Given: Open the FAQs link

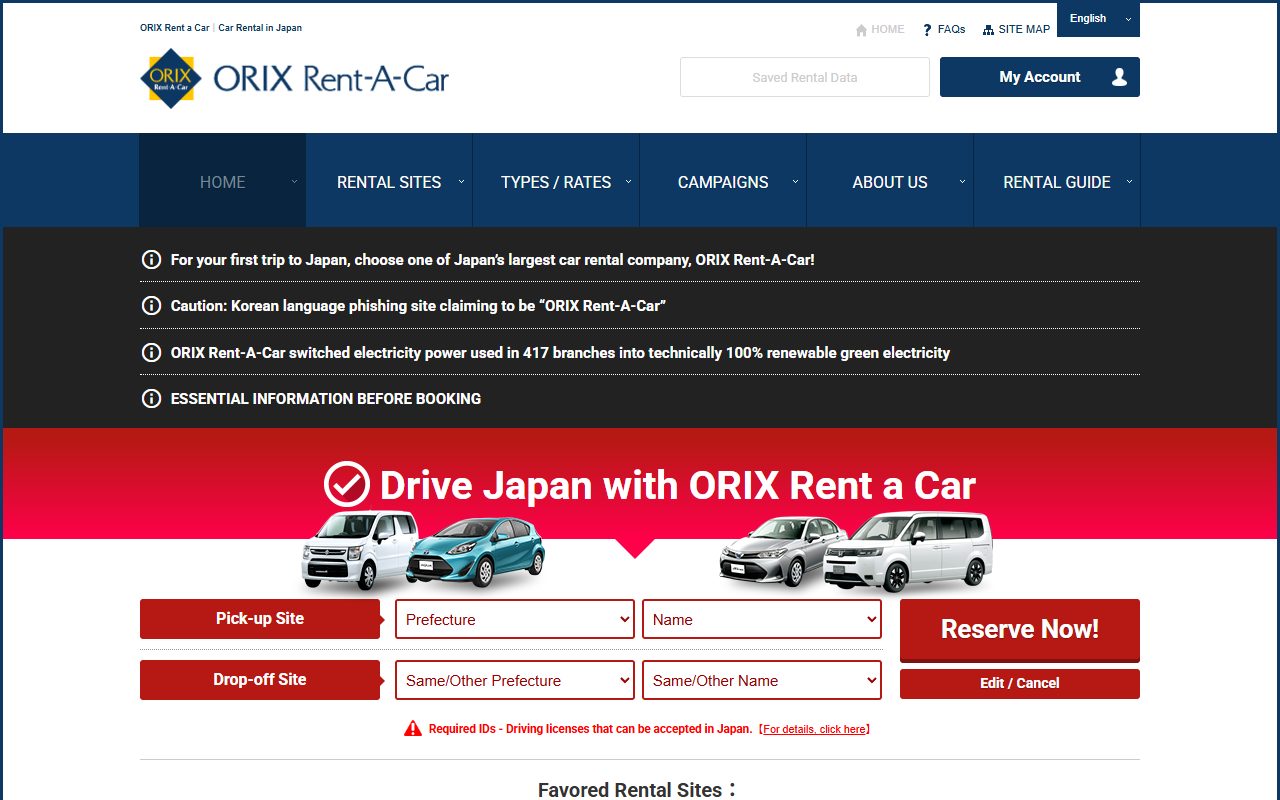Looking at the screenshot, I should coord(951,30).
